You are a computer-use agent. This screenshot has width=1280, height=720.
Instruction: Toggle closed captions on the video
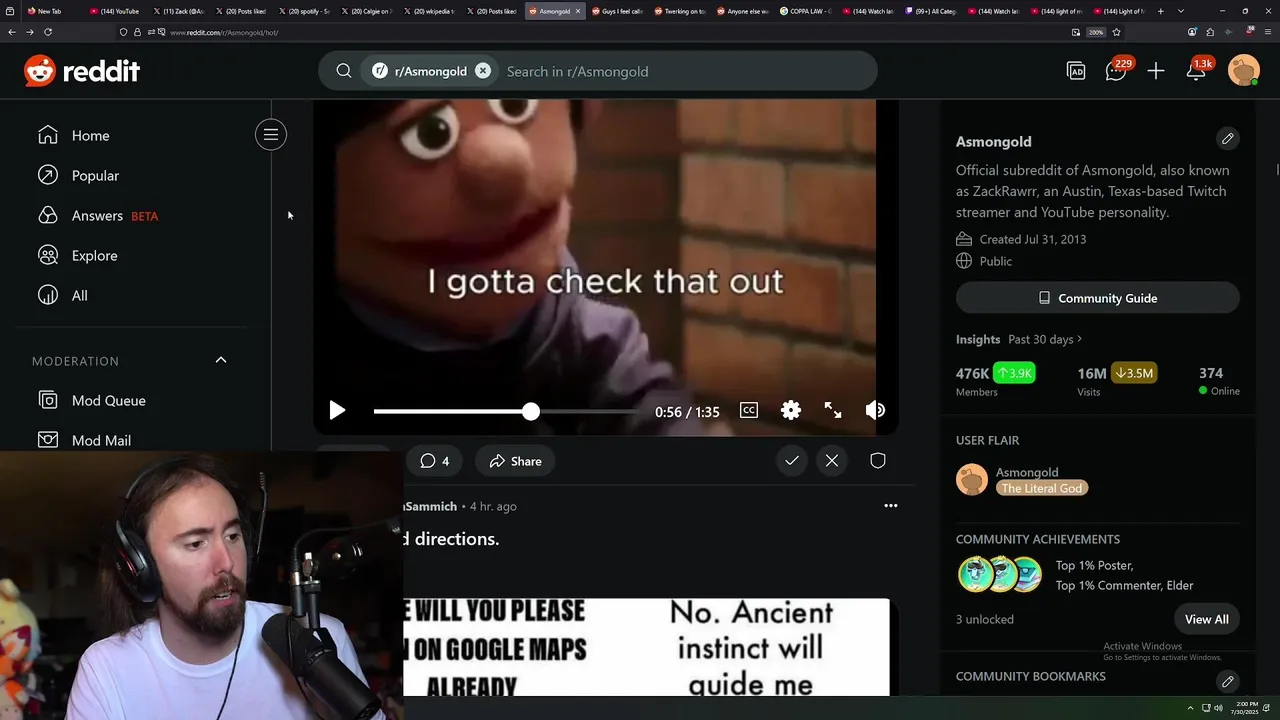pyautogui.click(x=749, y=410)
